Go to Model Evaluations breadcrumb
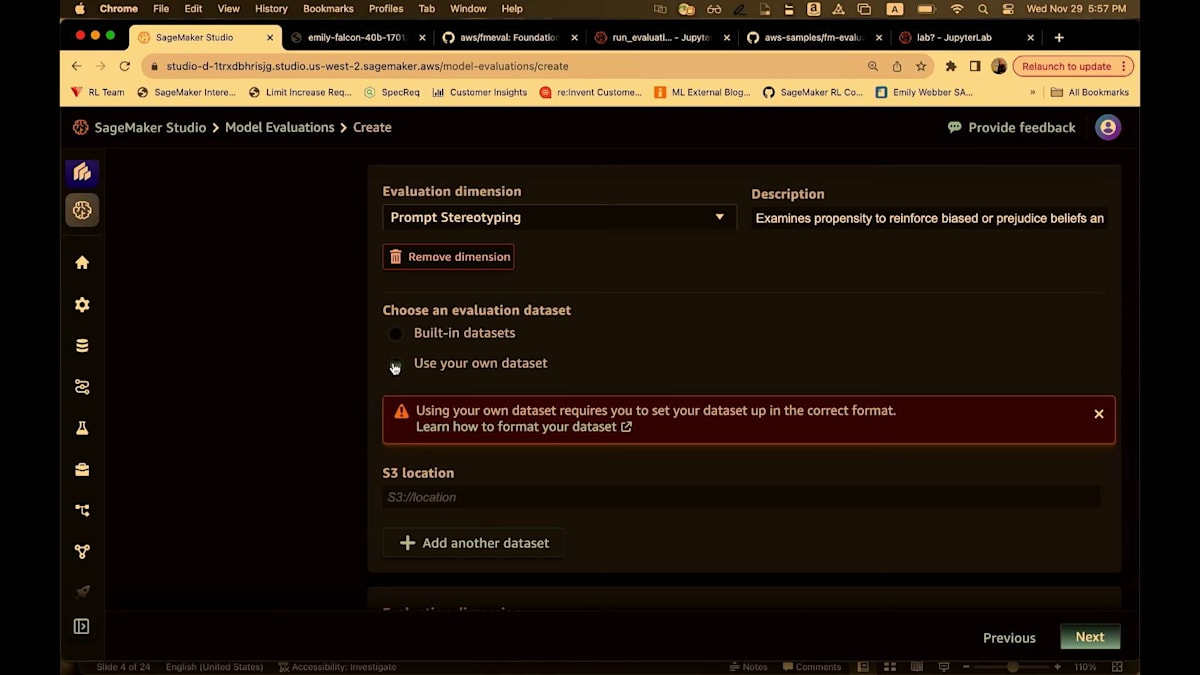 click(280, 128)
